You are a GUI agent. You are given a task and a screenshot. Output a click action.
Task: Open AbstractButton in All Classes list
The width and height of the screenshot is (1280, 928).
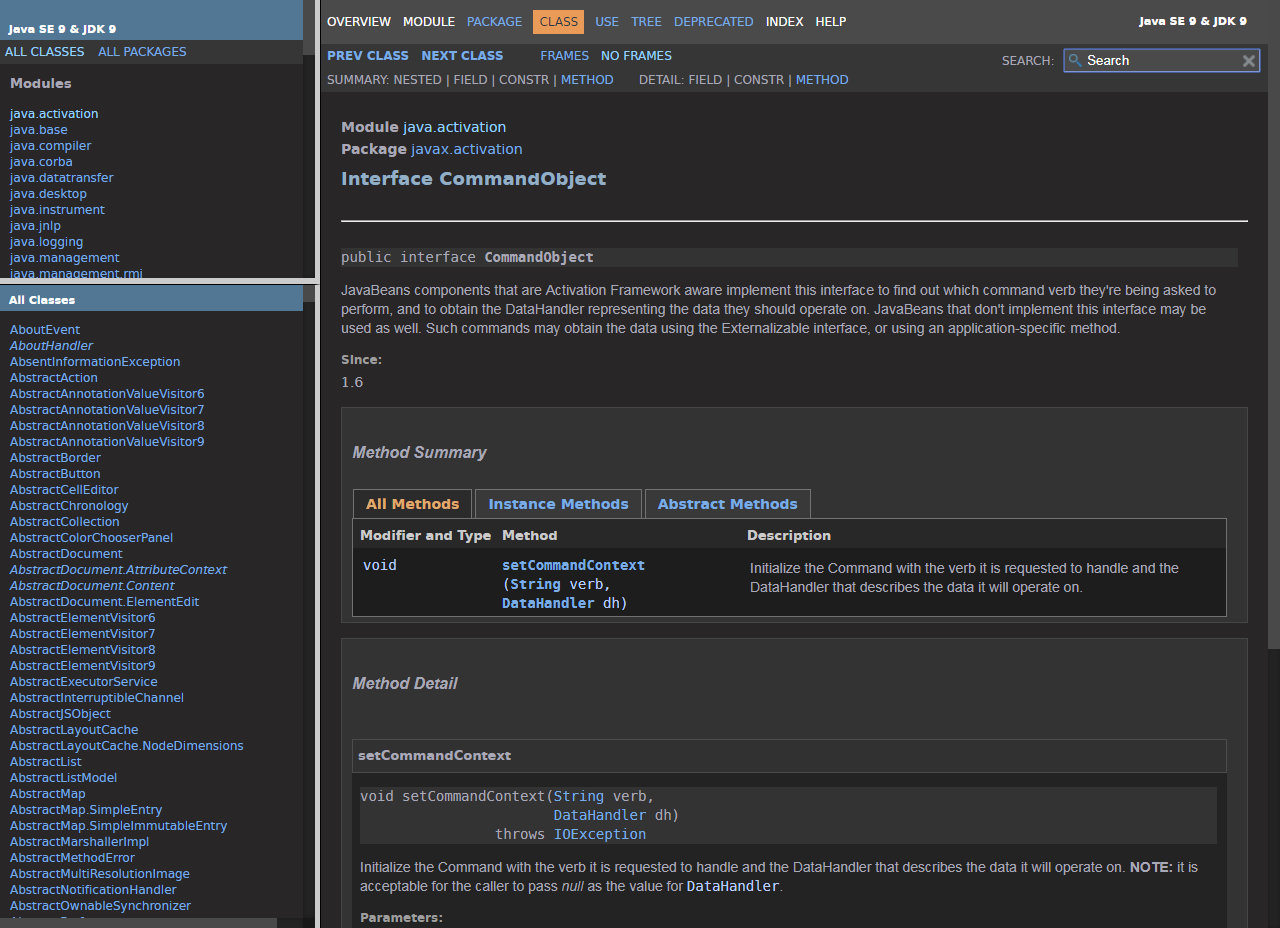(x=55, y=474)
